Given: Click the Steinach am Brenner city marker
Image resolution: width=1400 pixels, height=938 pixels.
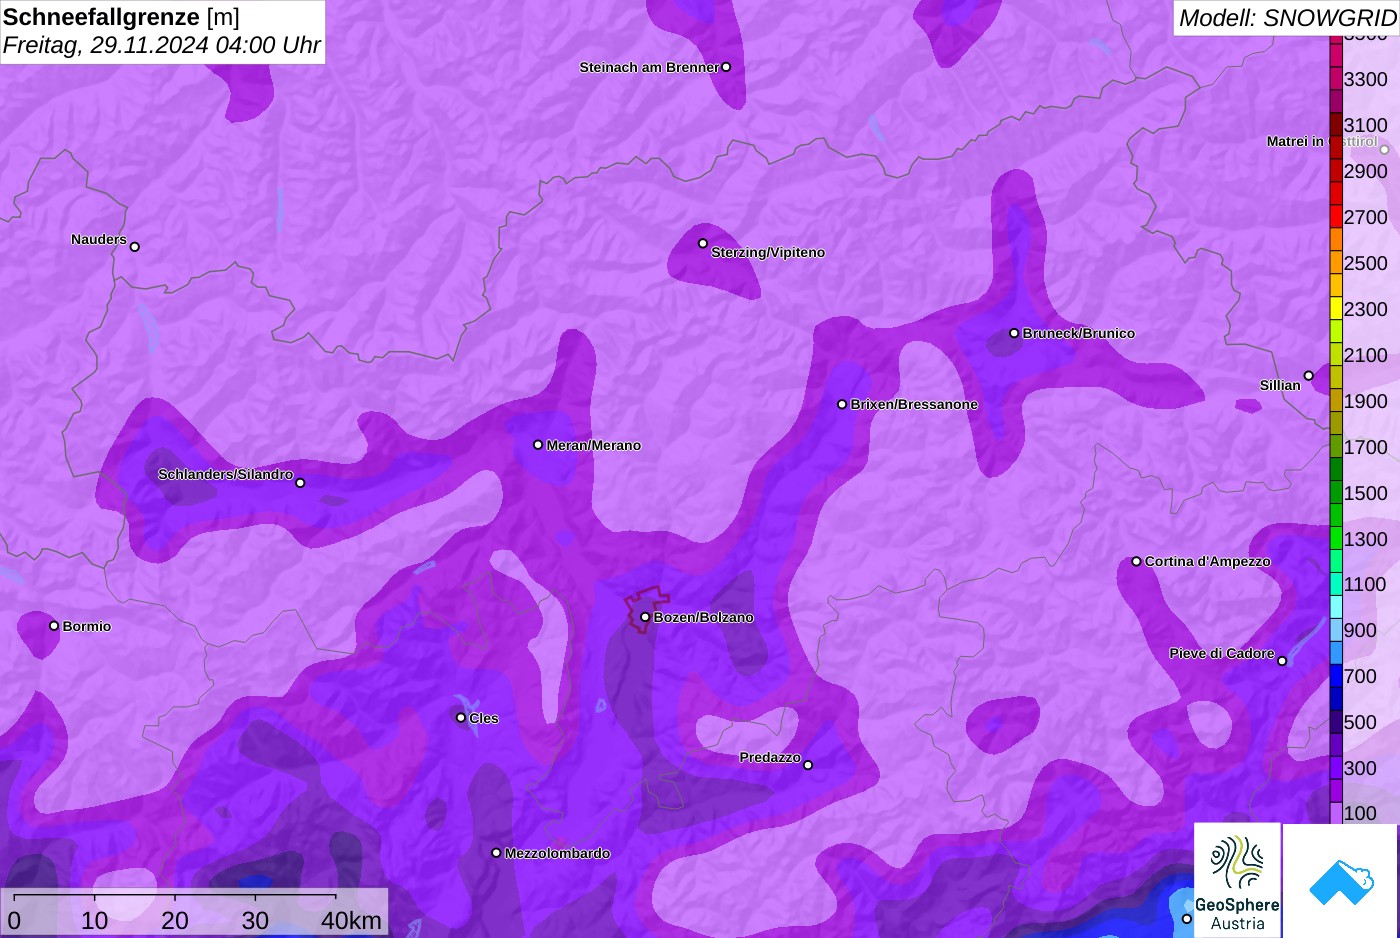Looking at the screenshot, I should [x=726, y=67].
